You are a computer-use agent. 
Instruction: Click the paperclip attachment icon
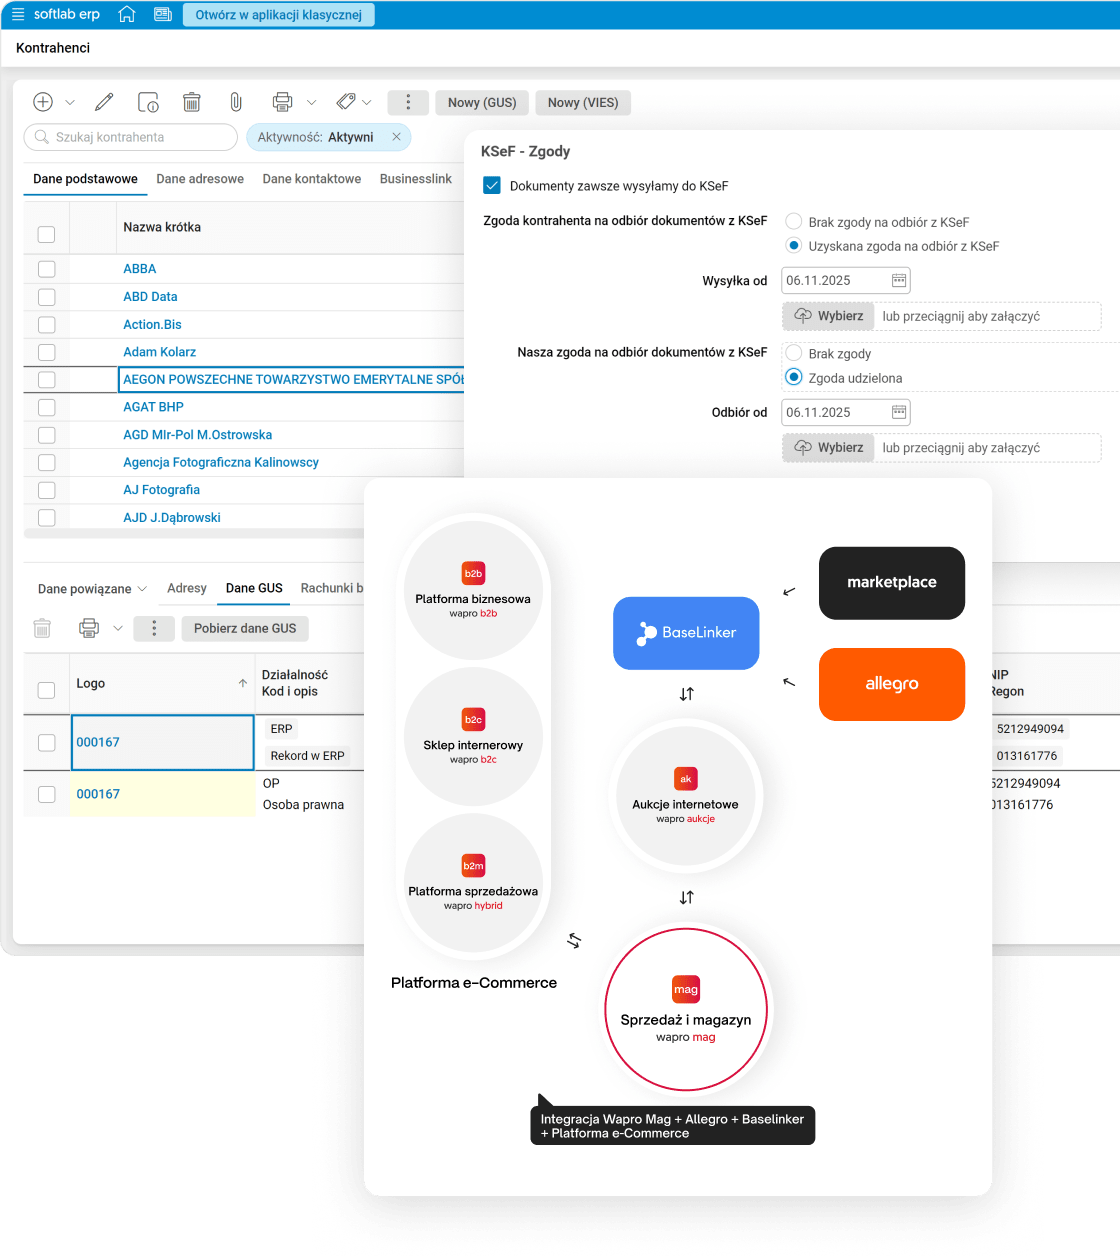pyautogui.click(x=236, y=102)
